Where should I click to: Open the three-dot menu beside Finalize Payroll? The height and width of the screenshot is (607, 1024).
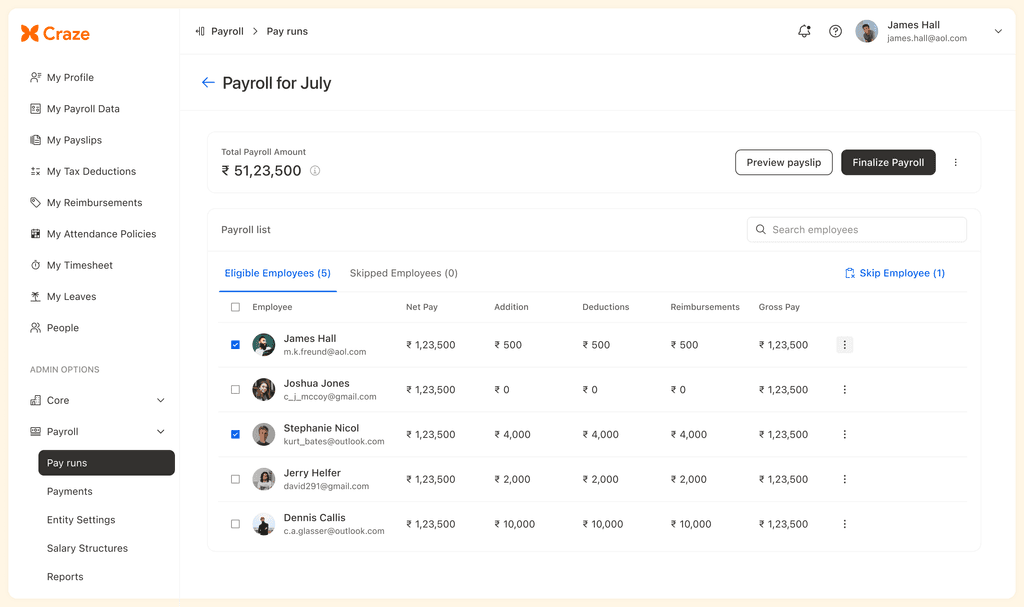click(955, 163)
